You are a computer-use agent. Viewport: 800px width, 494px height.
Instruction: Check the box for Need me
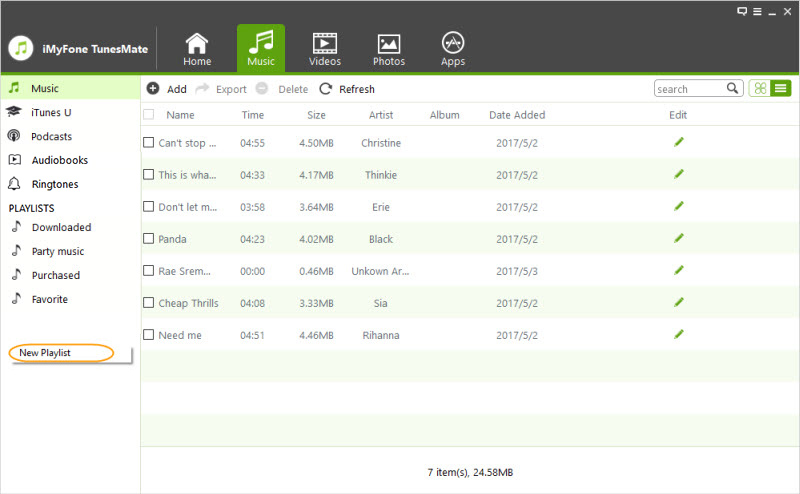(x=148, y=335)
